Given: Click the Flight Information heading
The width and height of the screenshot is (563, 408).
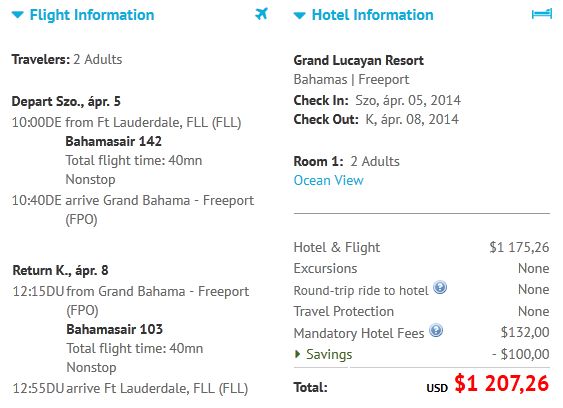Looking at the screenshot, I should point(92,15).
